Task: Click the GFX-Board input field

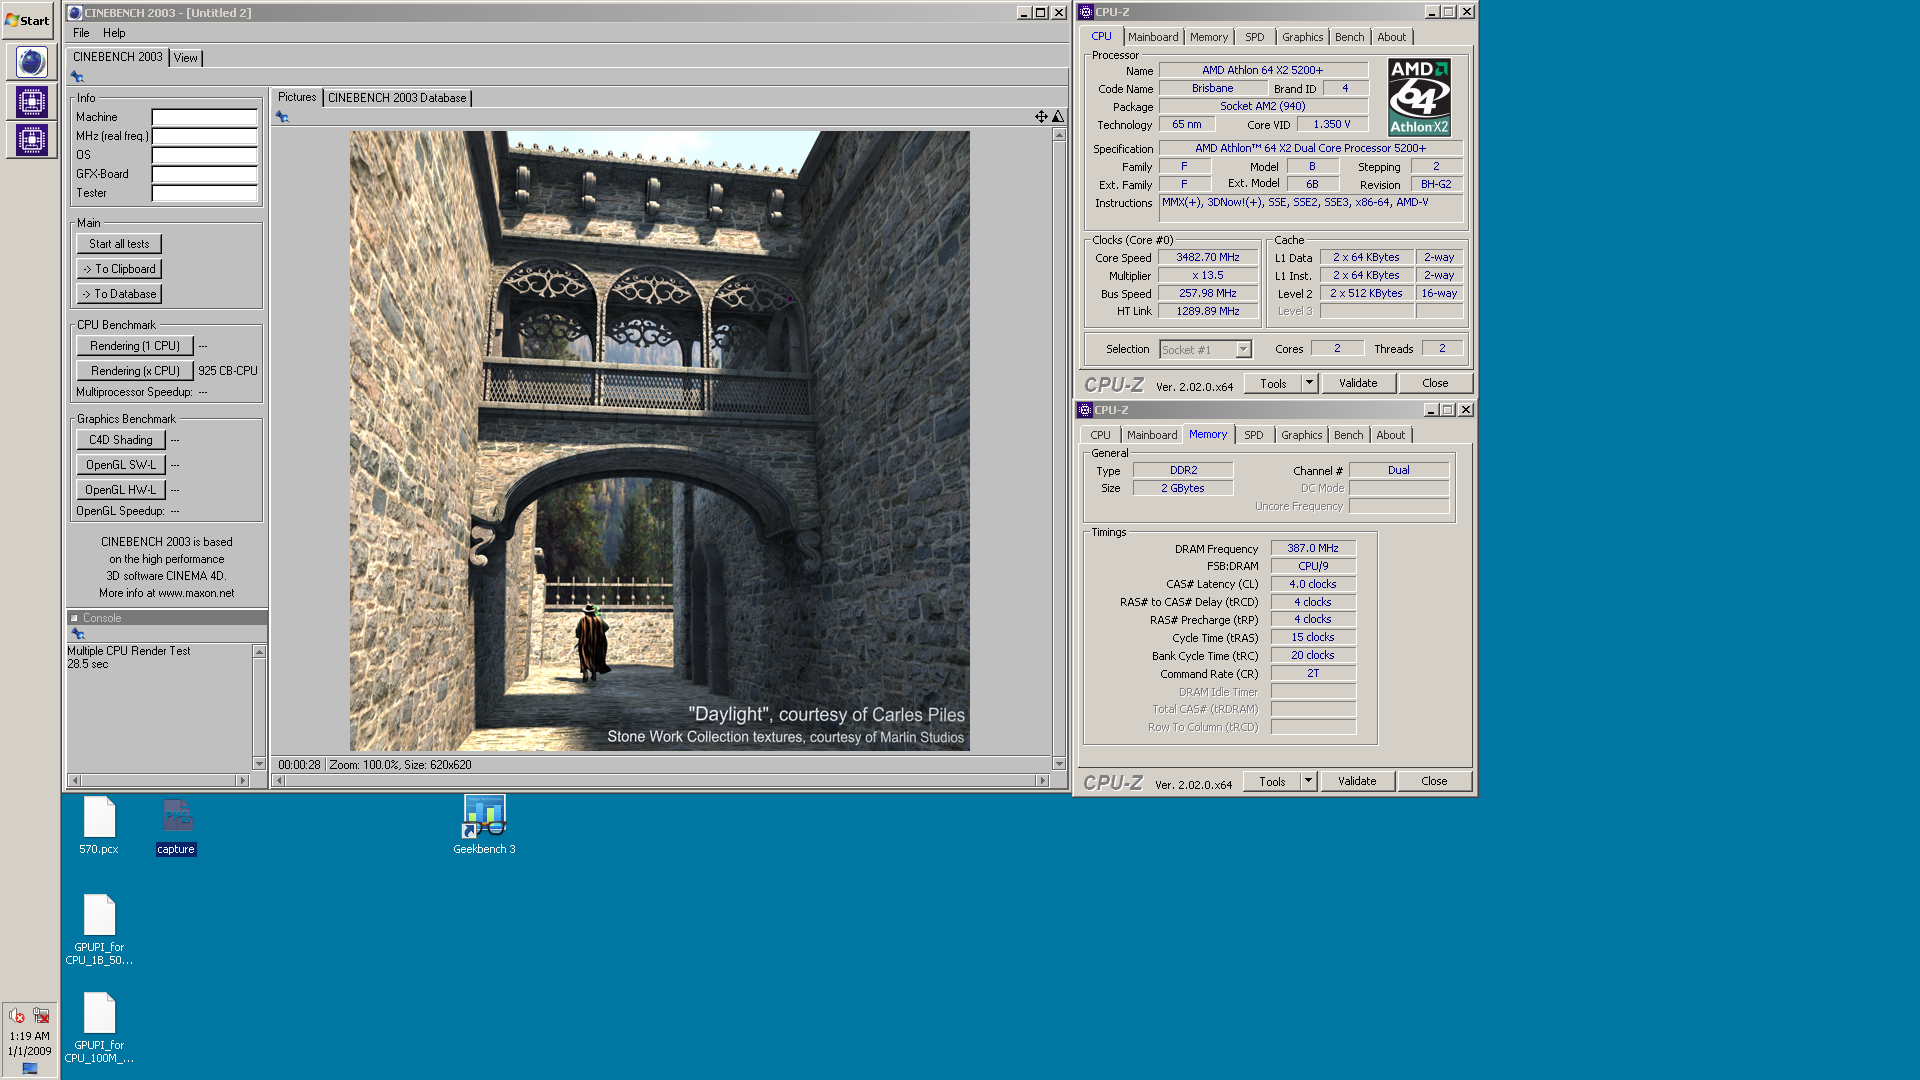Action: (204, 174)
